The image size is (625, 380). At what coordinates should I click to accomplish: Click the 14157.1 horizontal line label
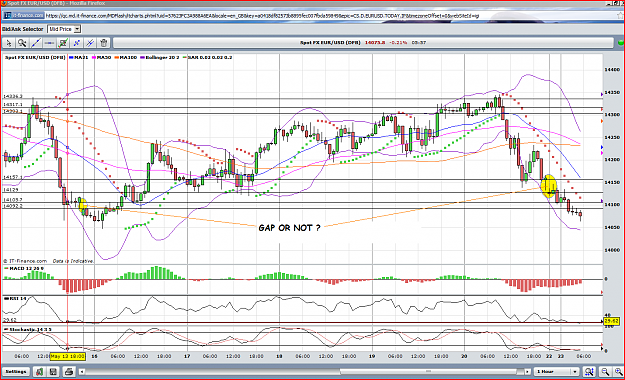13,177
